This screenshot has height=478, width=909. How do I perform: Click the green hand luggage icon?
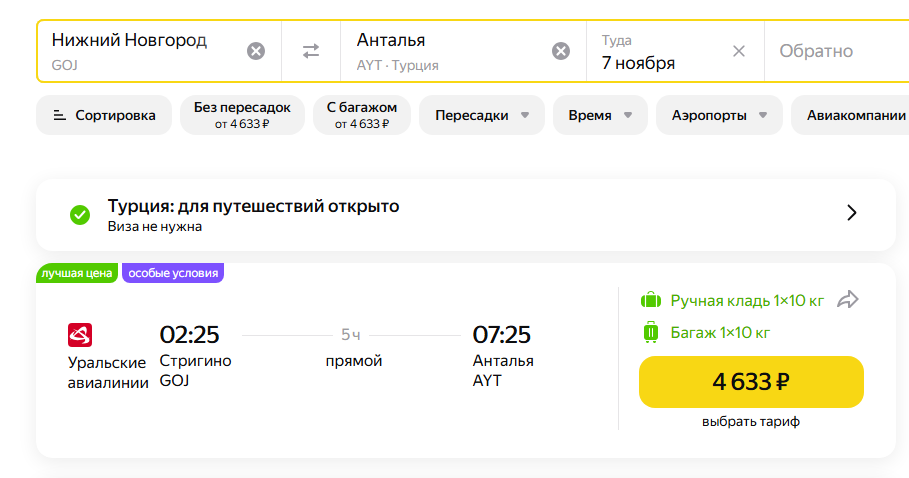(651, 300)
